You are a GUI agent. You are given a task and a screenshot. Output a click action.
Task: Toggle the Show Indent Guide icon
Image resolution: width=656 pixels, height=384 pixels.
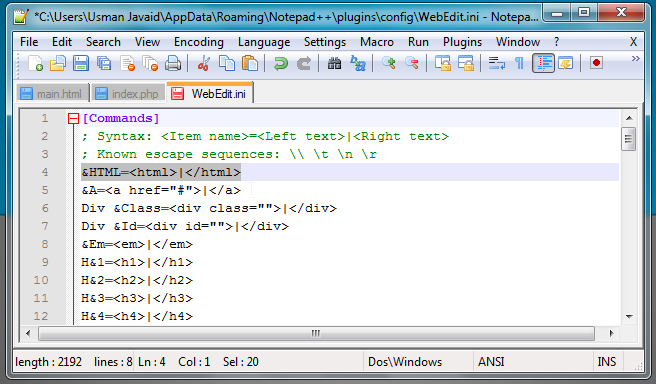[543, 64]
